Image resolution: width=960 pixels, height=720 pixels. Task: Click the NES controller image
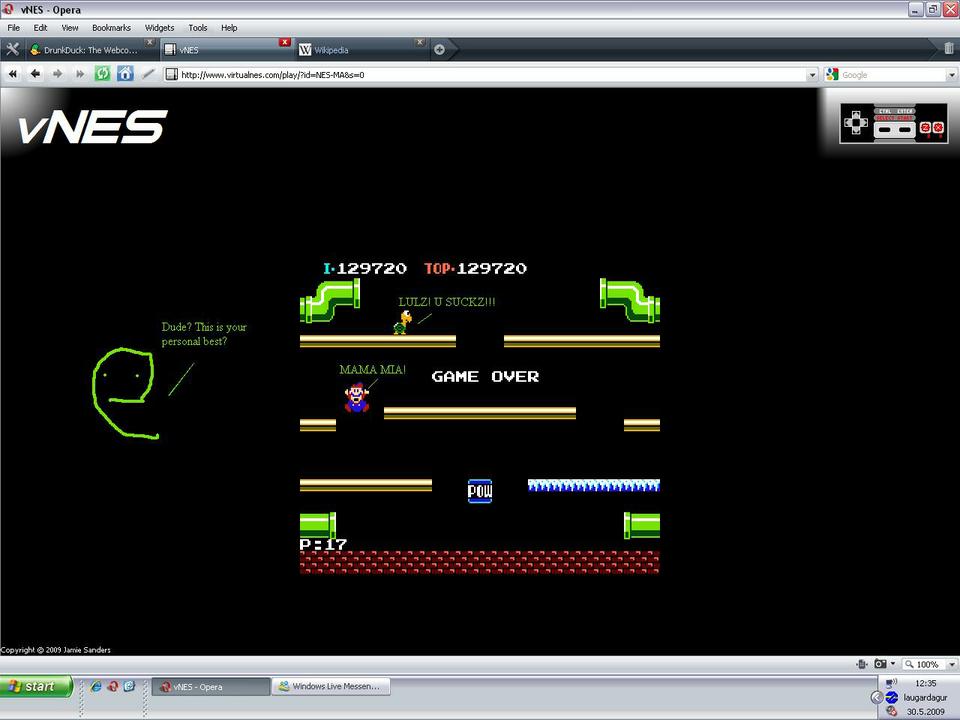pyautogui.click(x=894, y=123)
